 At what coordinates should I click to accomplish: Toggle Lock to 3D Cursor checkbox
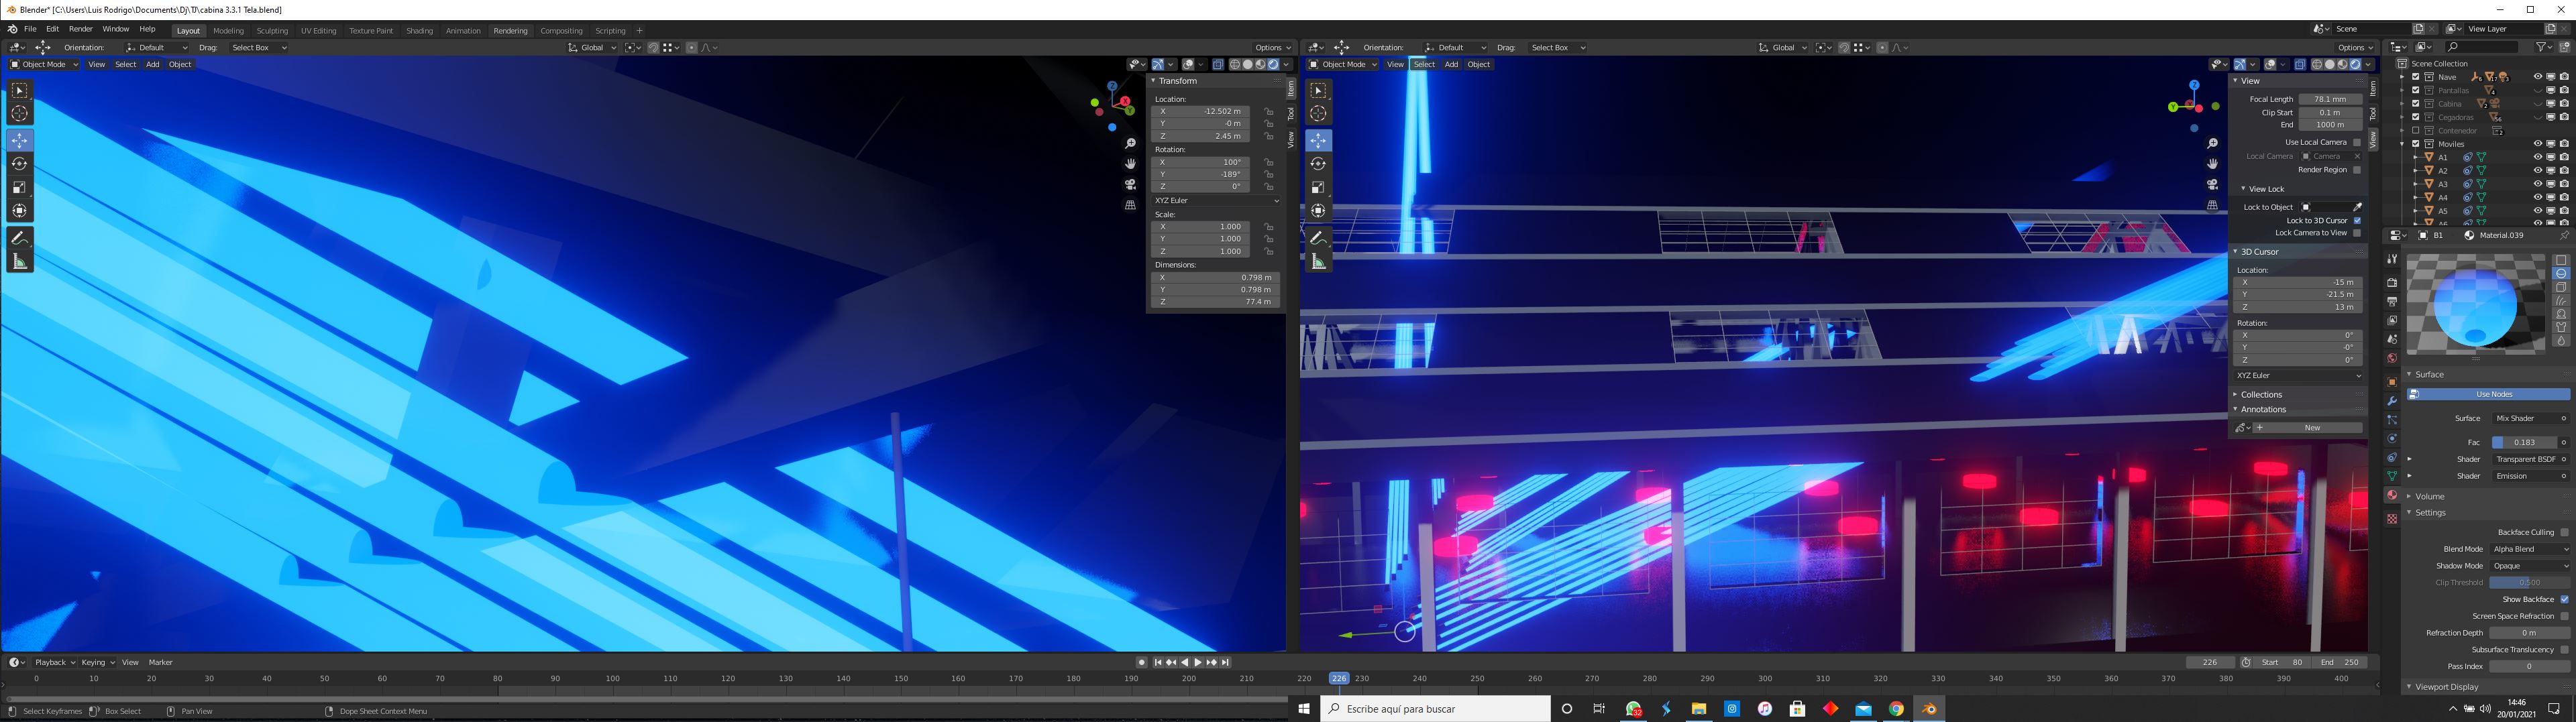(2357, 220)
